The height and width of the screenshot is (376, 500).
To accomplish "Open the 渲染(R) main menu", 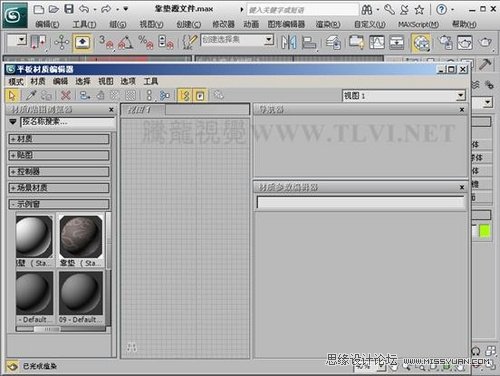I will pyautogui.click(x=328, y=24).
